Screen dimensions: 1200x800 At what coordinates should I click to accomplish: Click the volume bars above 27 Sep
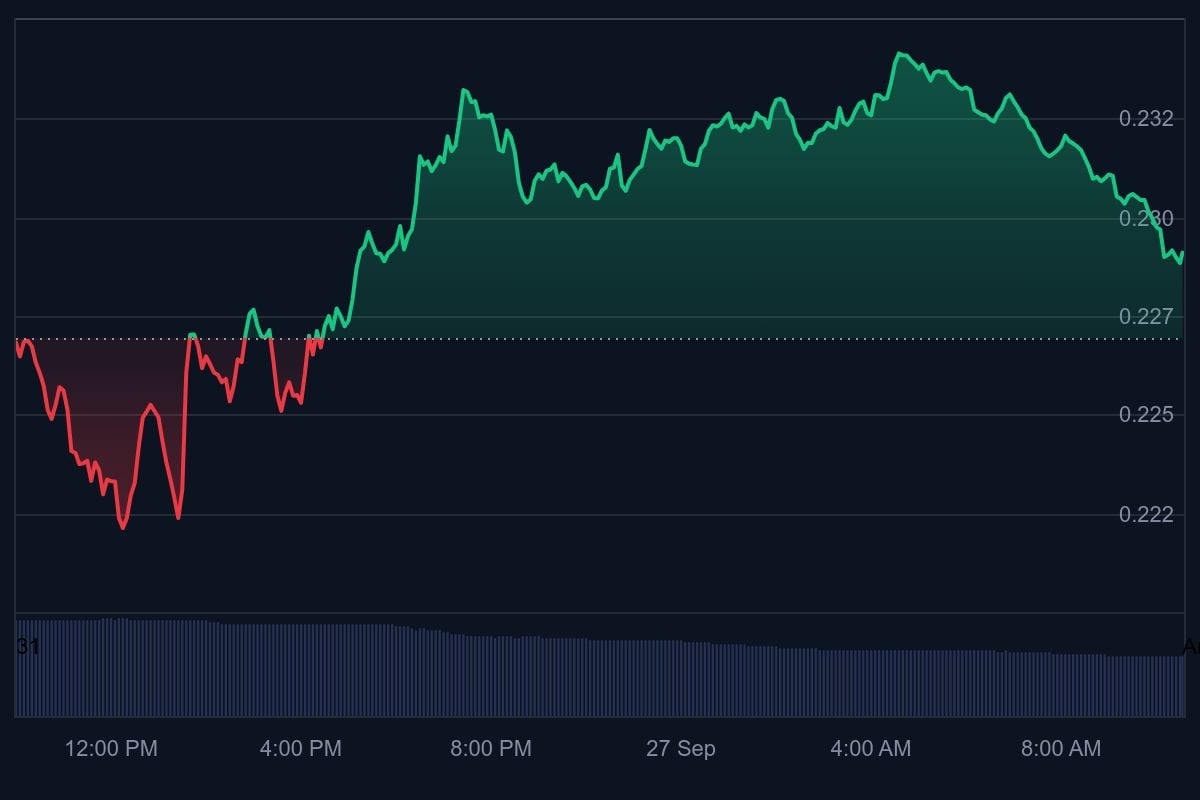coord(680,678)
